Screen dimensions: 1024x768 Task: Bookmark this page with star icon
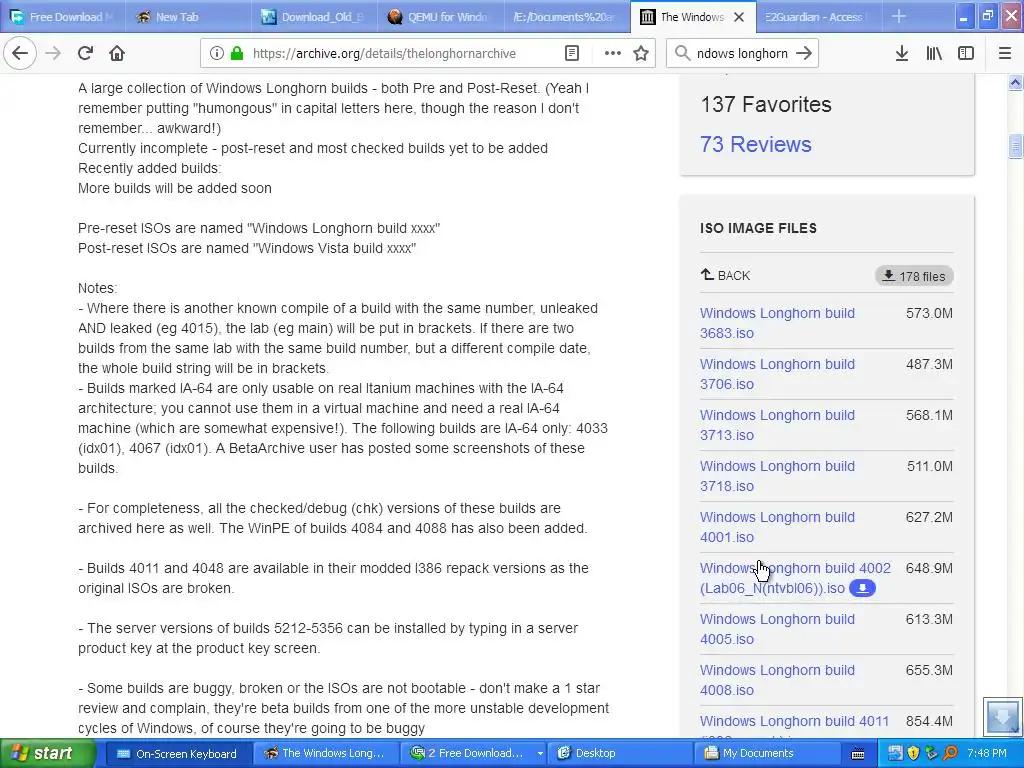point(641,53)
